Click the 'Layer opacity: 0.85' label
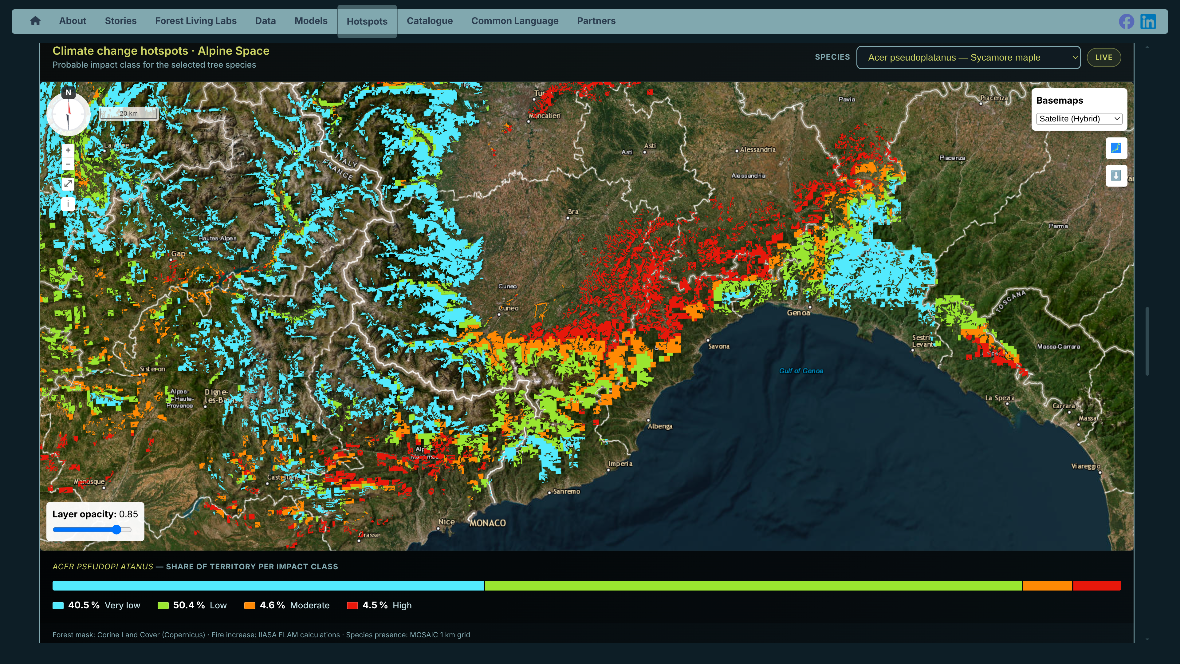 point(95,514)
